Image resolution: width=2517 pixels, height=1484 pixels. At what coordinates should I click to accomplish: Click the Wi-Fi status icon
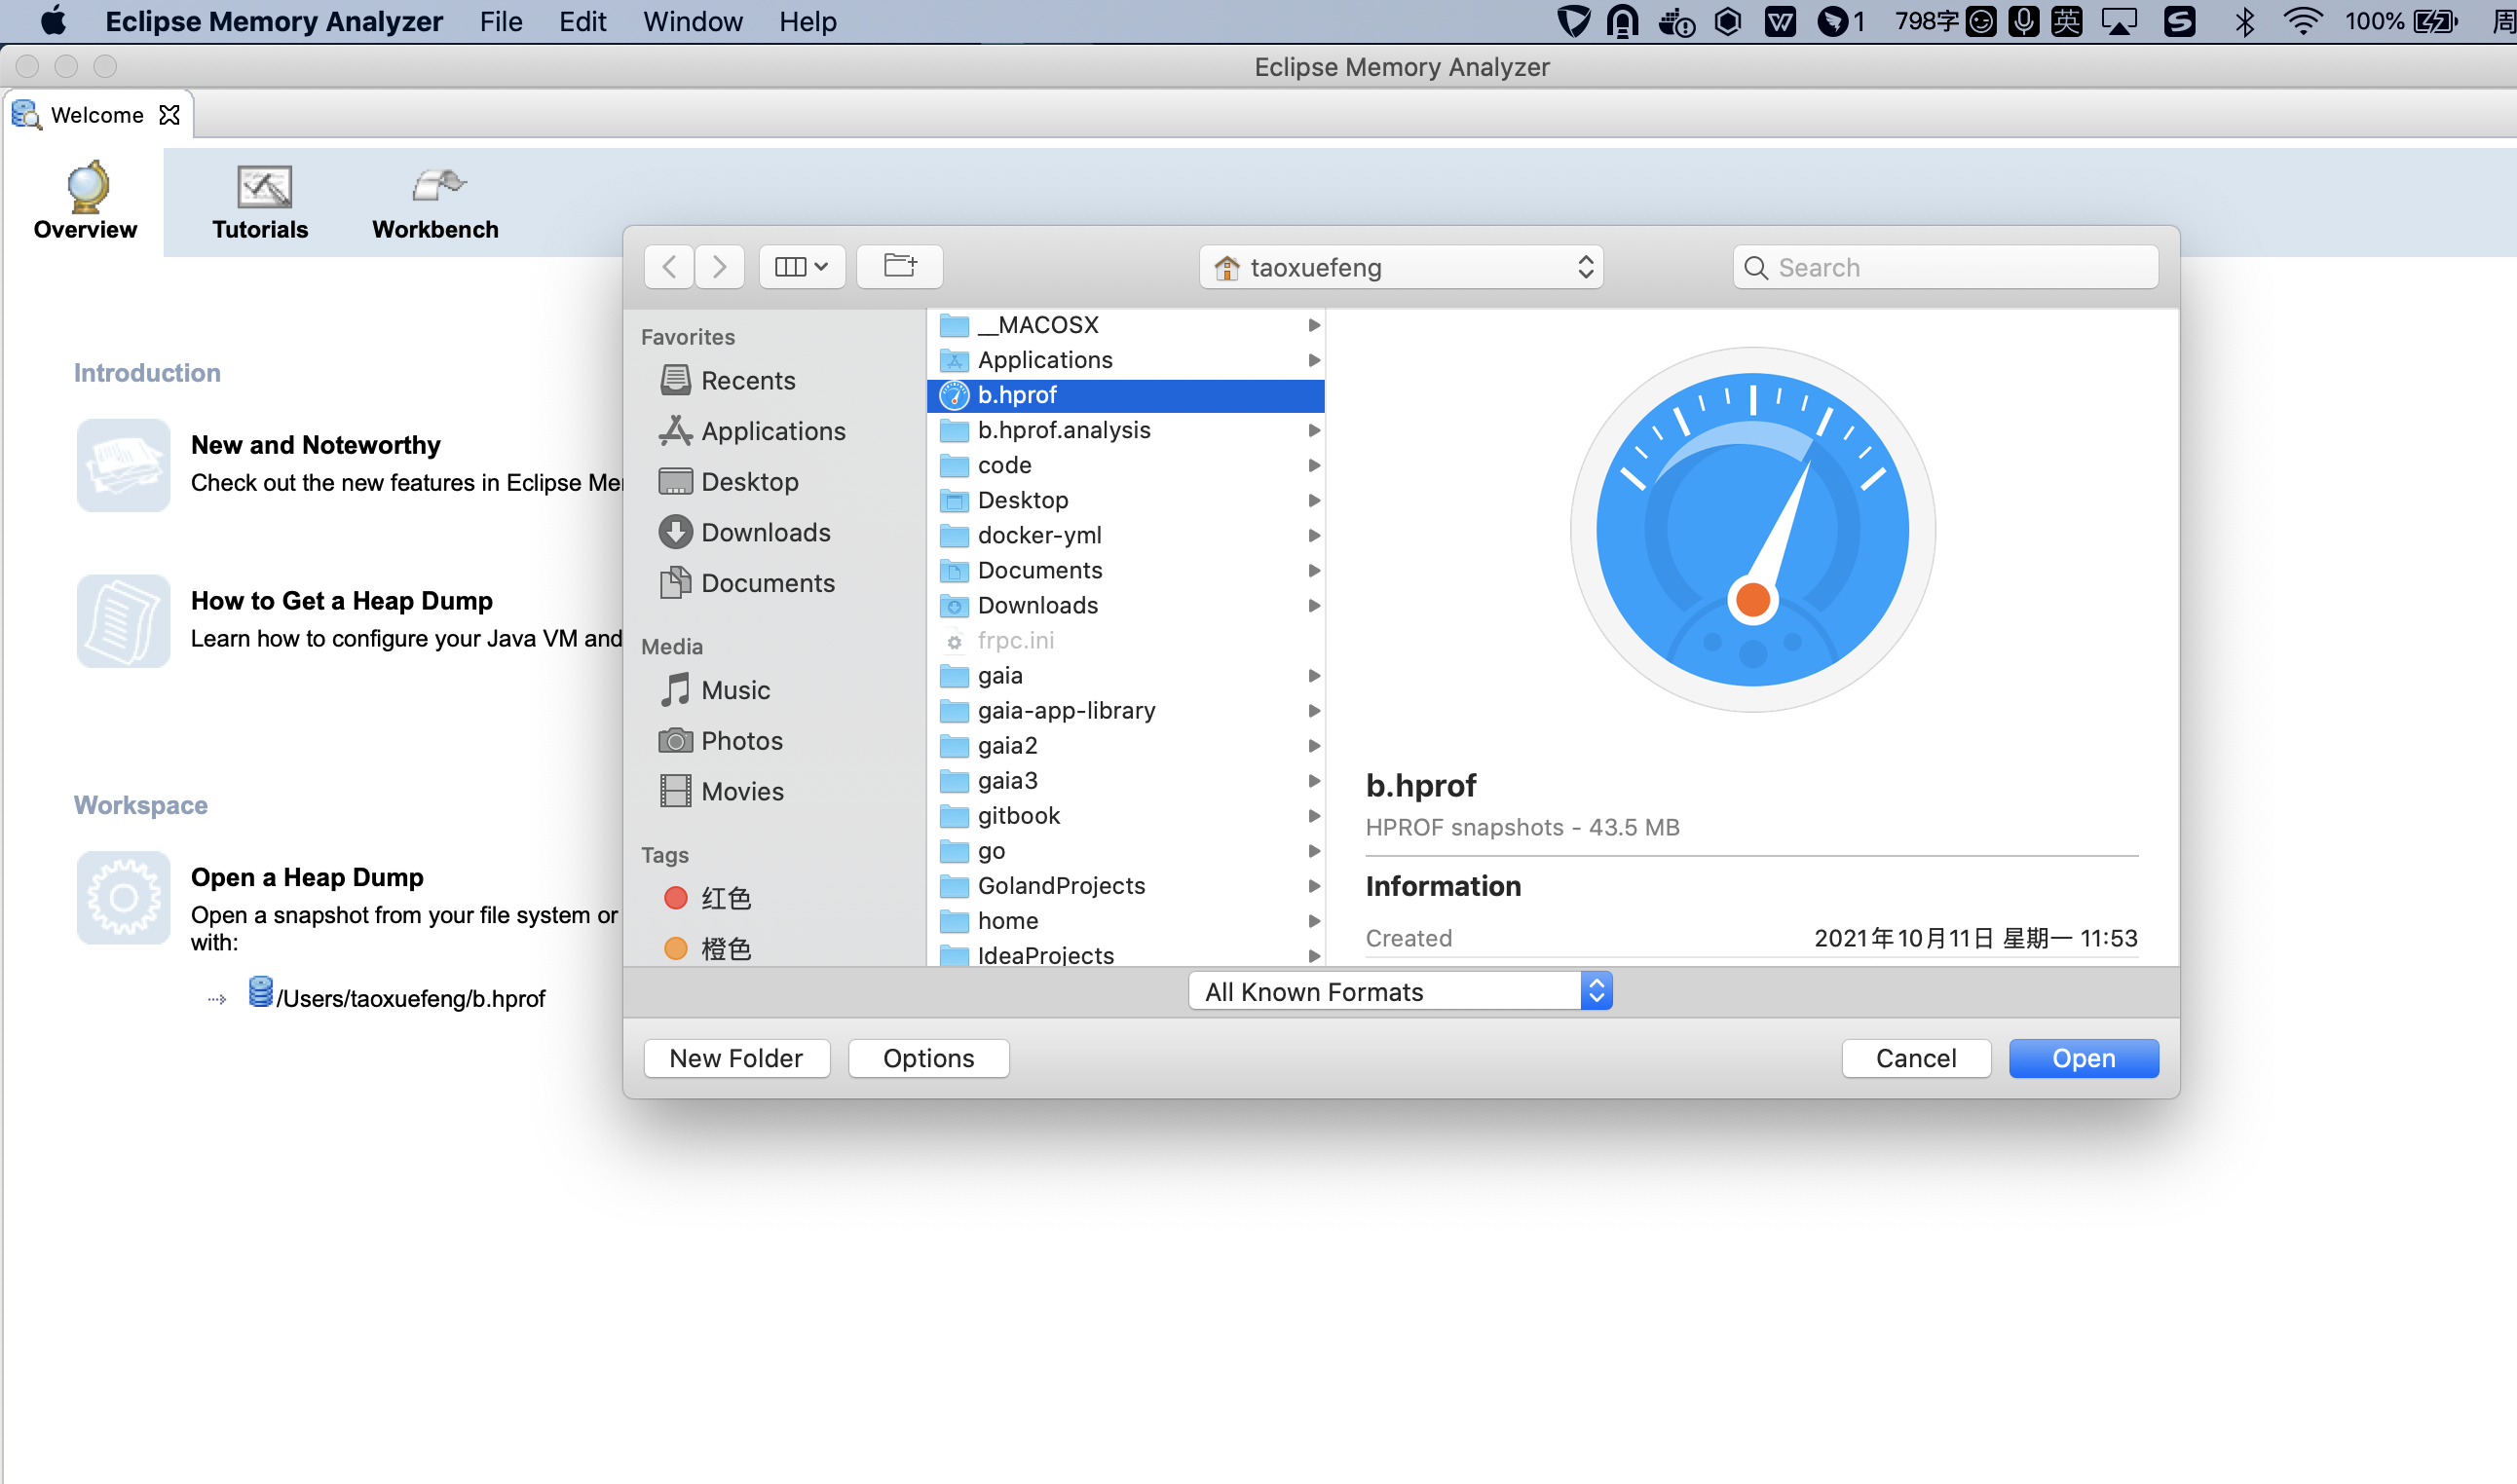coord(2301,21)
